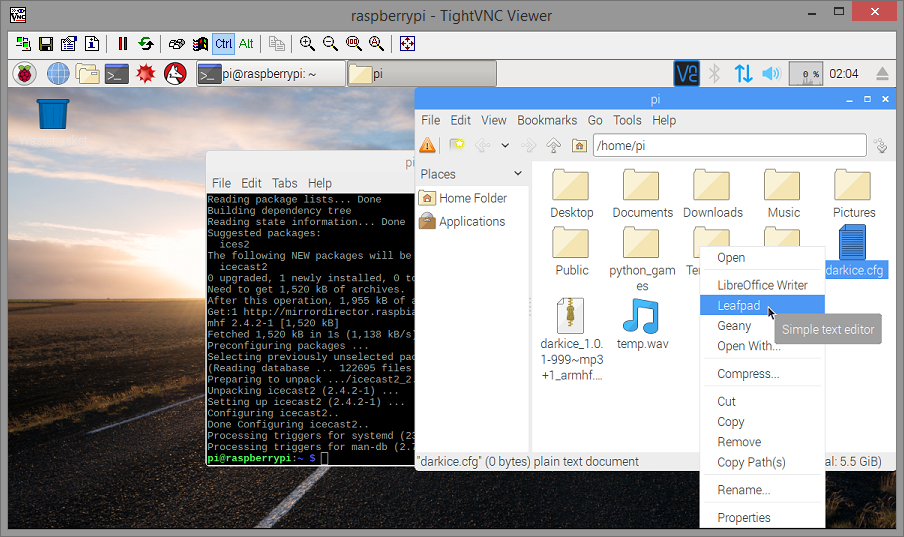This screenshot has height=537, width=904.
Task: Open Edit menu in terminal window
Action: click(251, 183)
